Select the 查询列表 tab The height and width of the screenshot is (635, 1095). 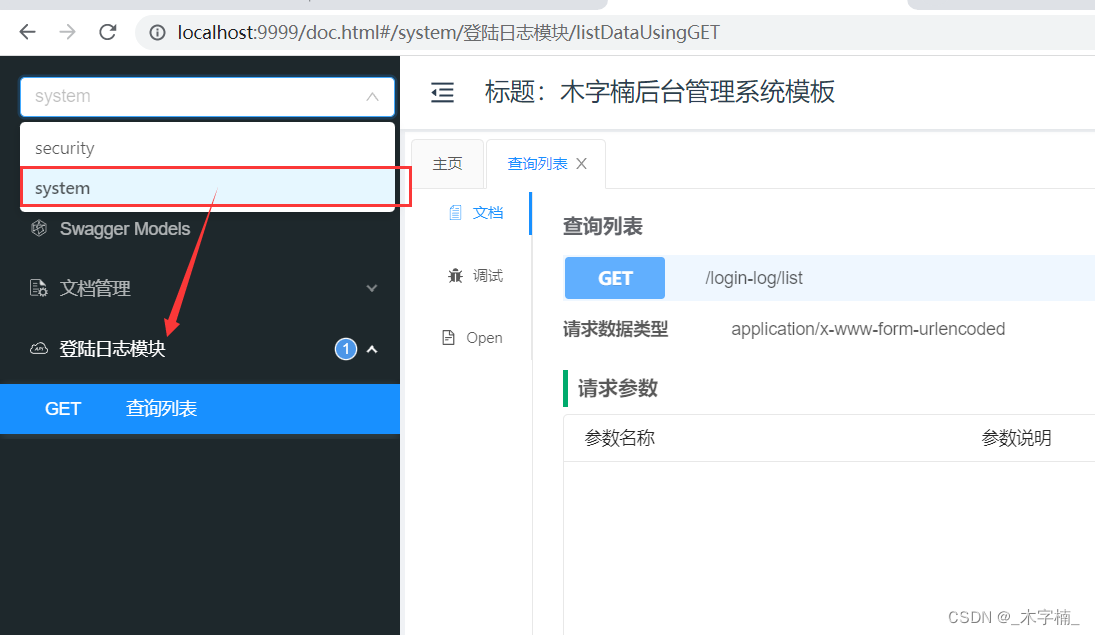[536, 163]
